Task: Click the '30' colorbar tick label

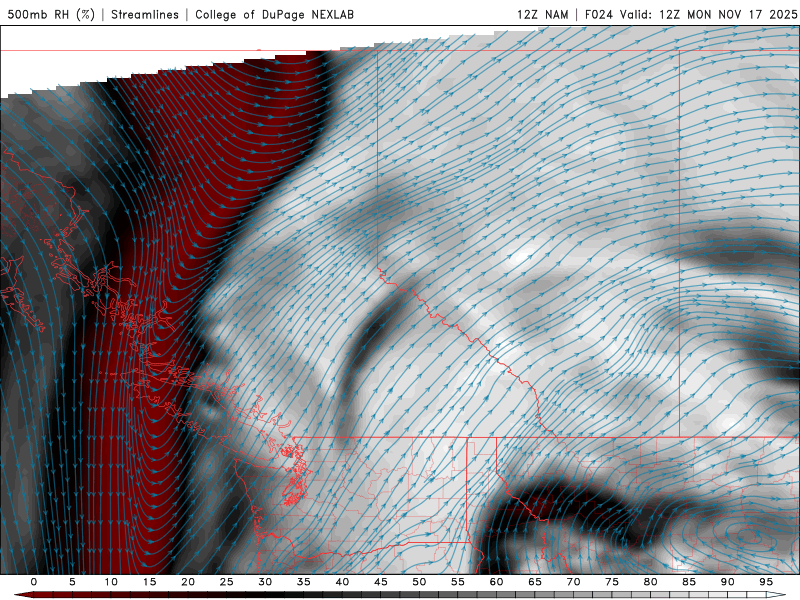Action: click(x=265, y=582)
